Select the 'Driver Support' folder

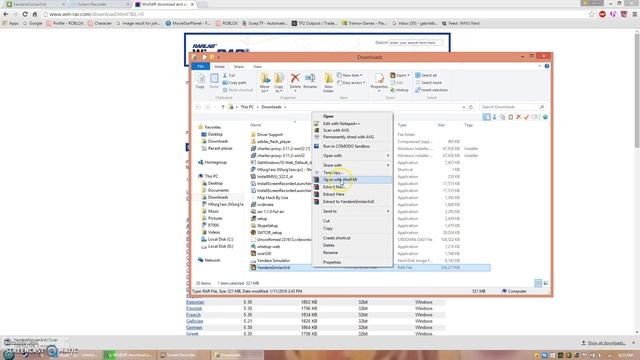[270, 135]
